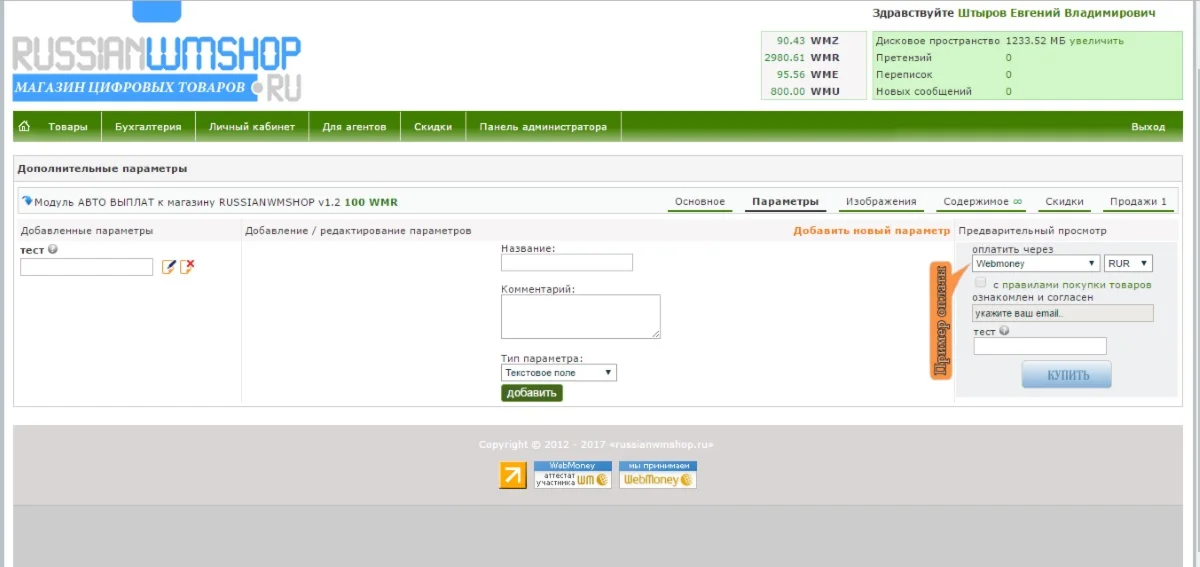The width and height of the screenshot is (1200, 567).
Task: Click the 100 WMR price text
Action: 371,202
